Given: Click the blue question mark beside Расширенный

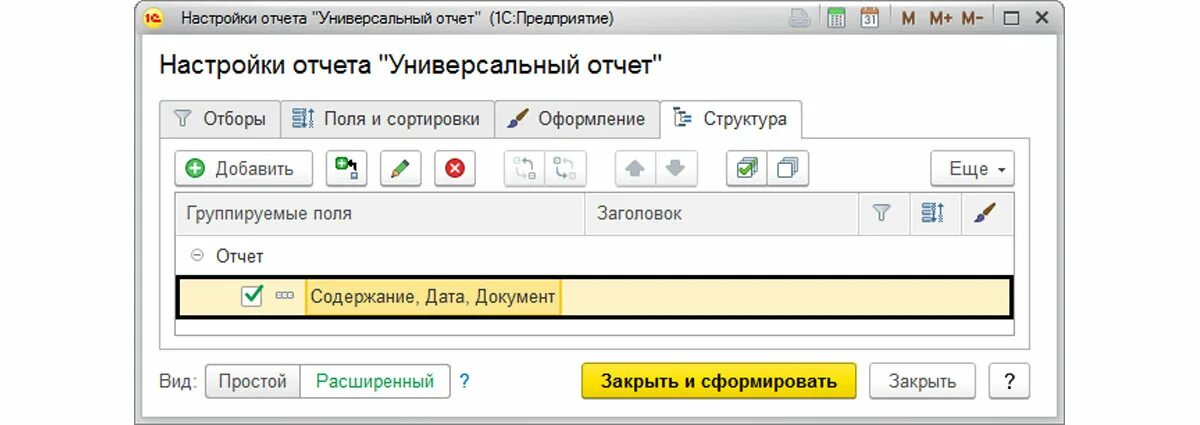Looking at the screenshot, I should 464,381.
